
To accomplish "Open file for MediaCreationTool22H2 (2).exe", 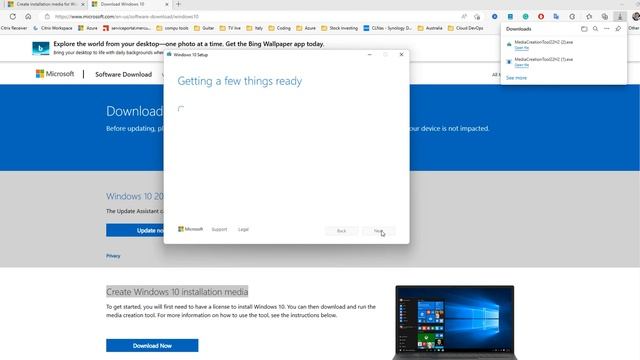I will coord(522,48).
